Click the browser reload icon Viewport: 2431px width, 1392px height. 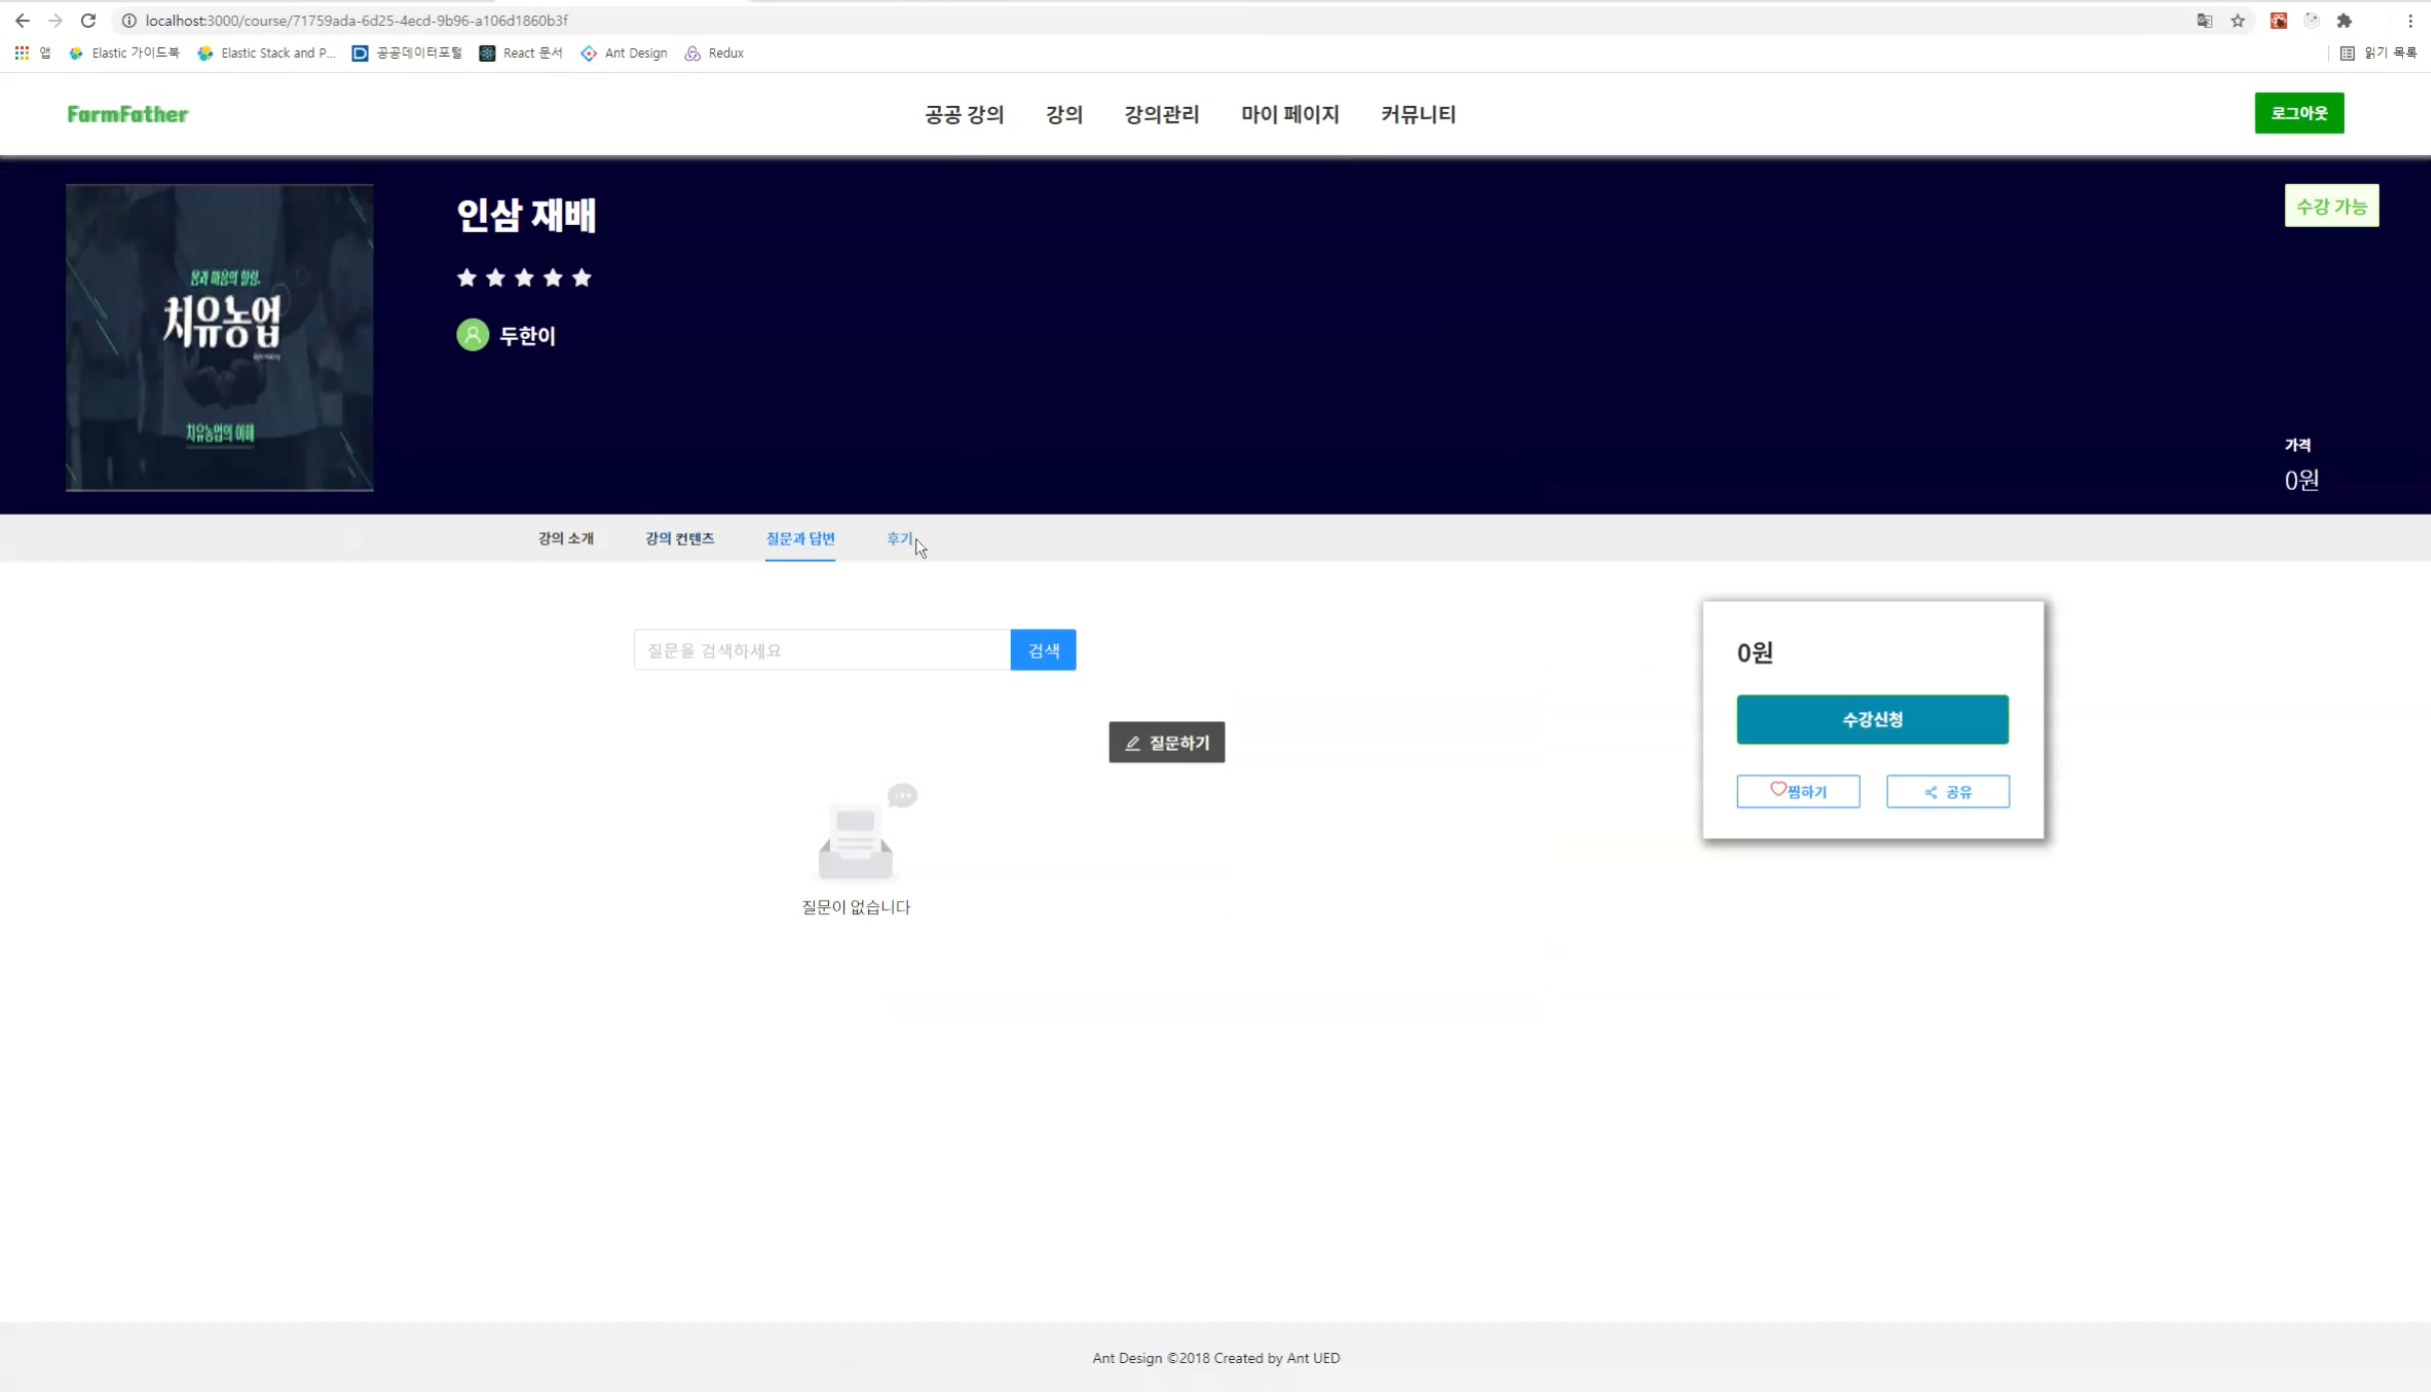click(88, 20)
